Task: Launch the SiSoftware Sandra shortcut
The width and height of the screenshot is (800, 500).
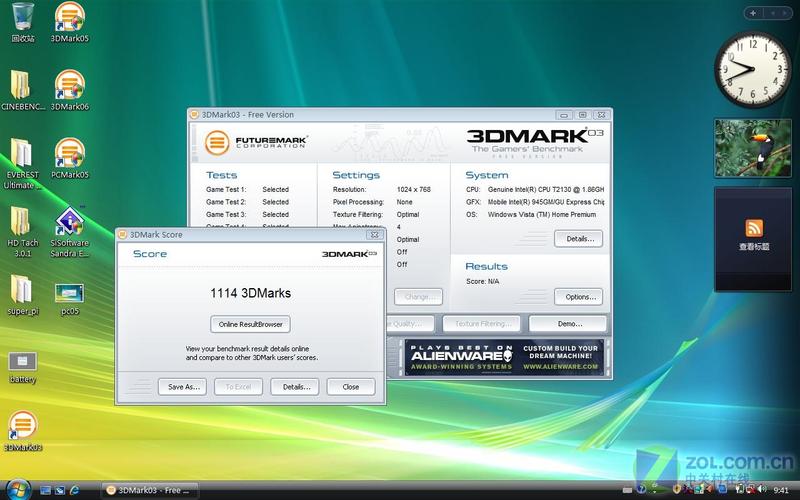Action: pyautogui.click(x=69, y=232)
